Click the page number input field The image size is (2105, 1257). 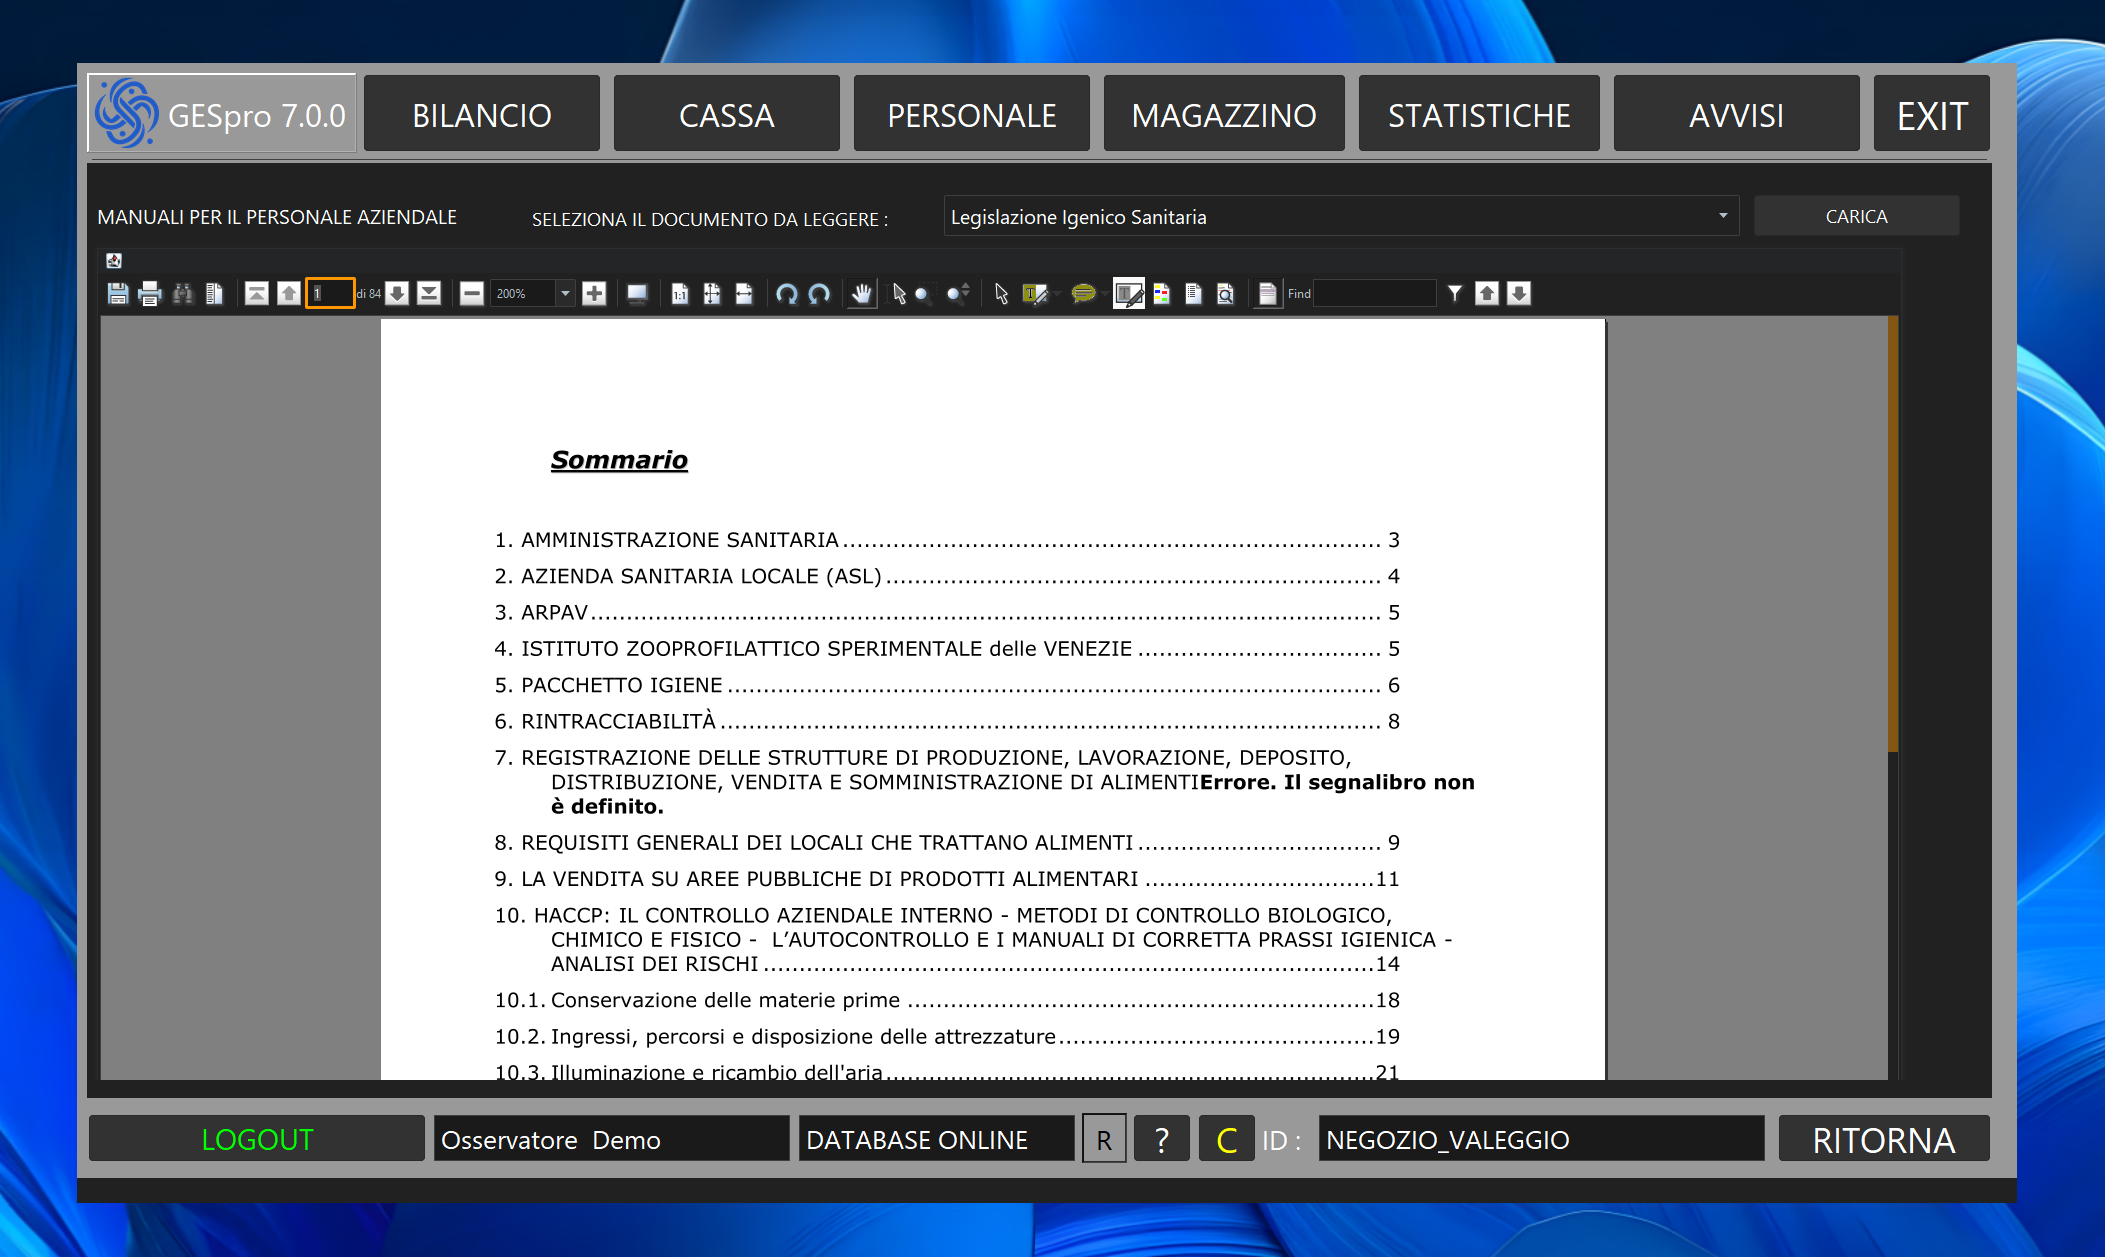330,294
